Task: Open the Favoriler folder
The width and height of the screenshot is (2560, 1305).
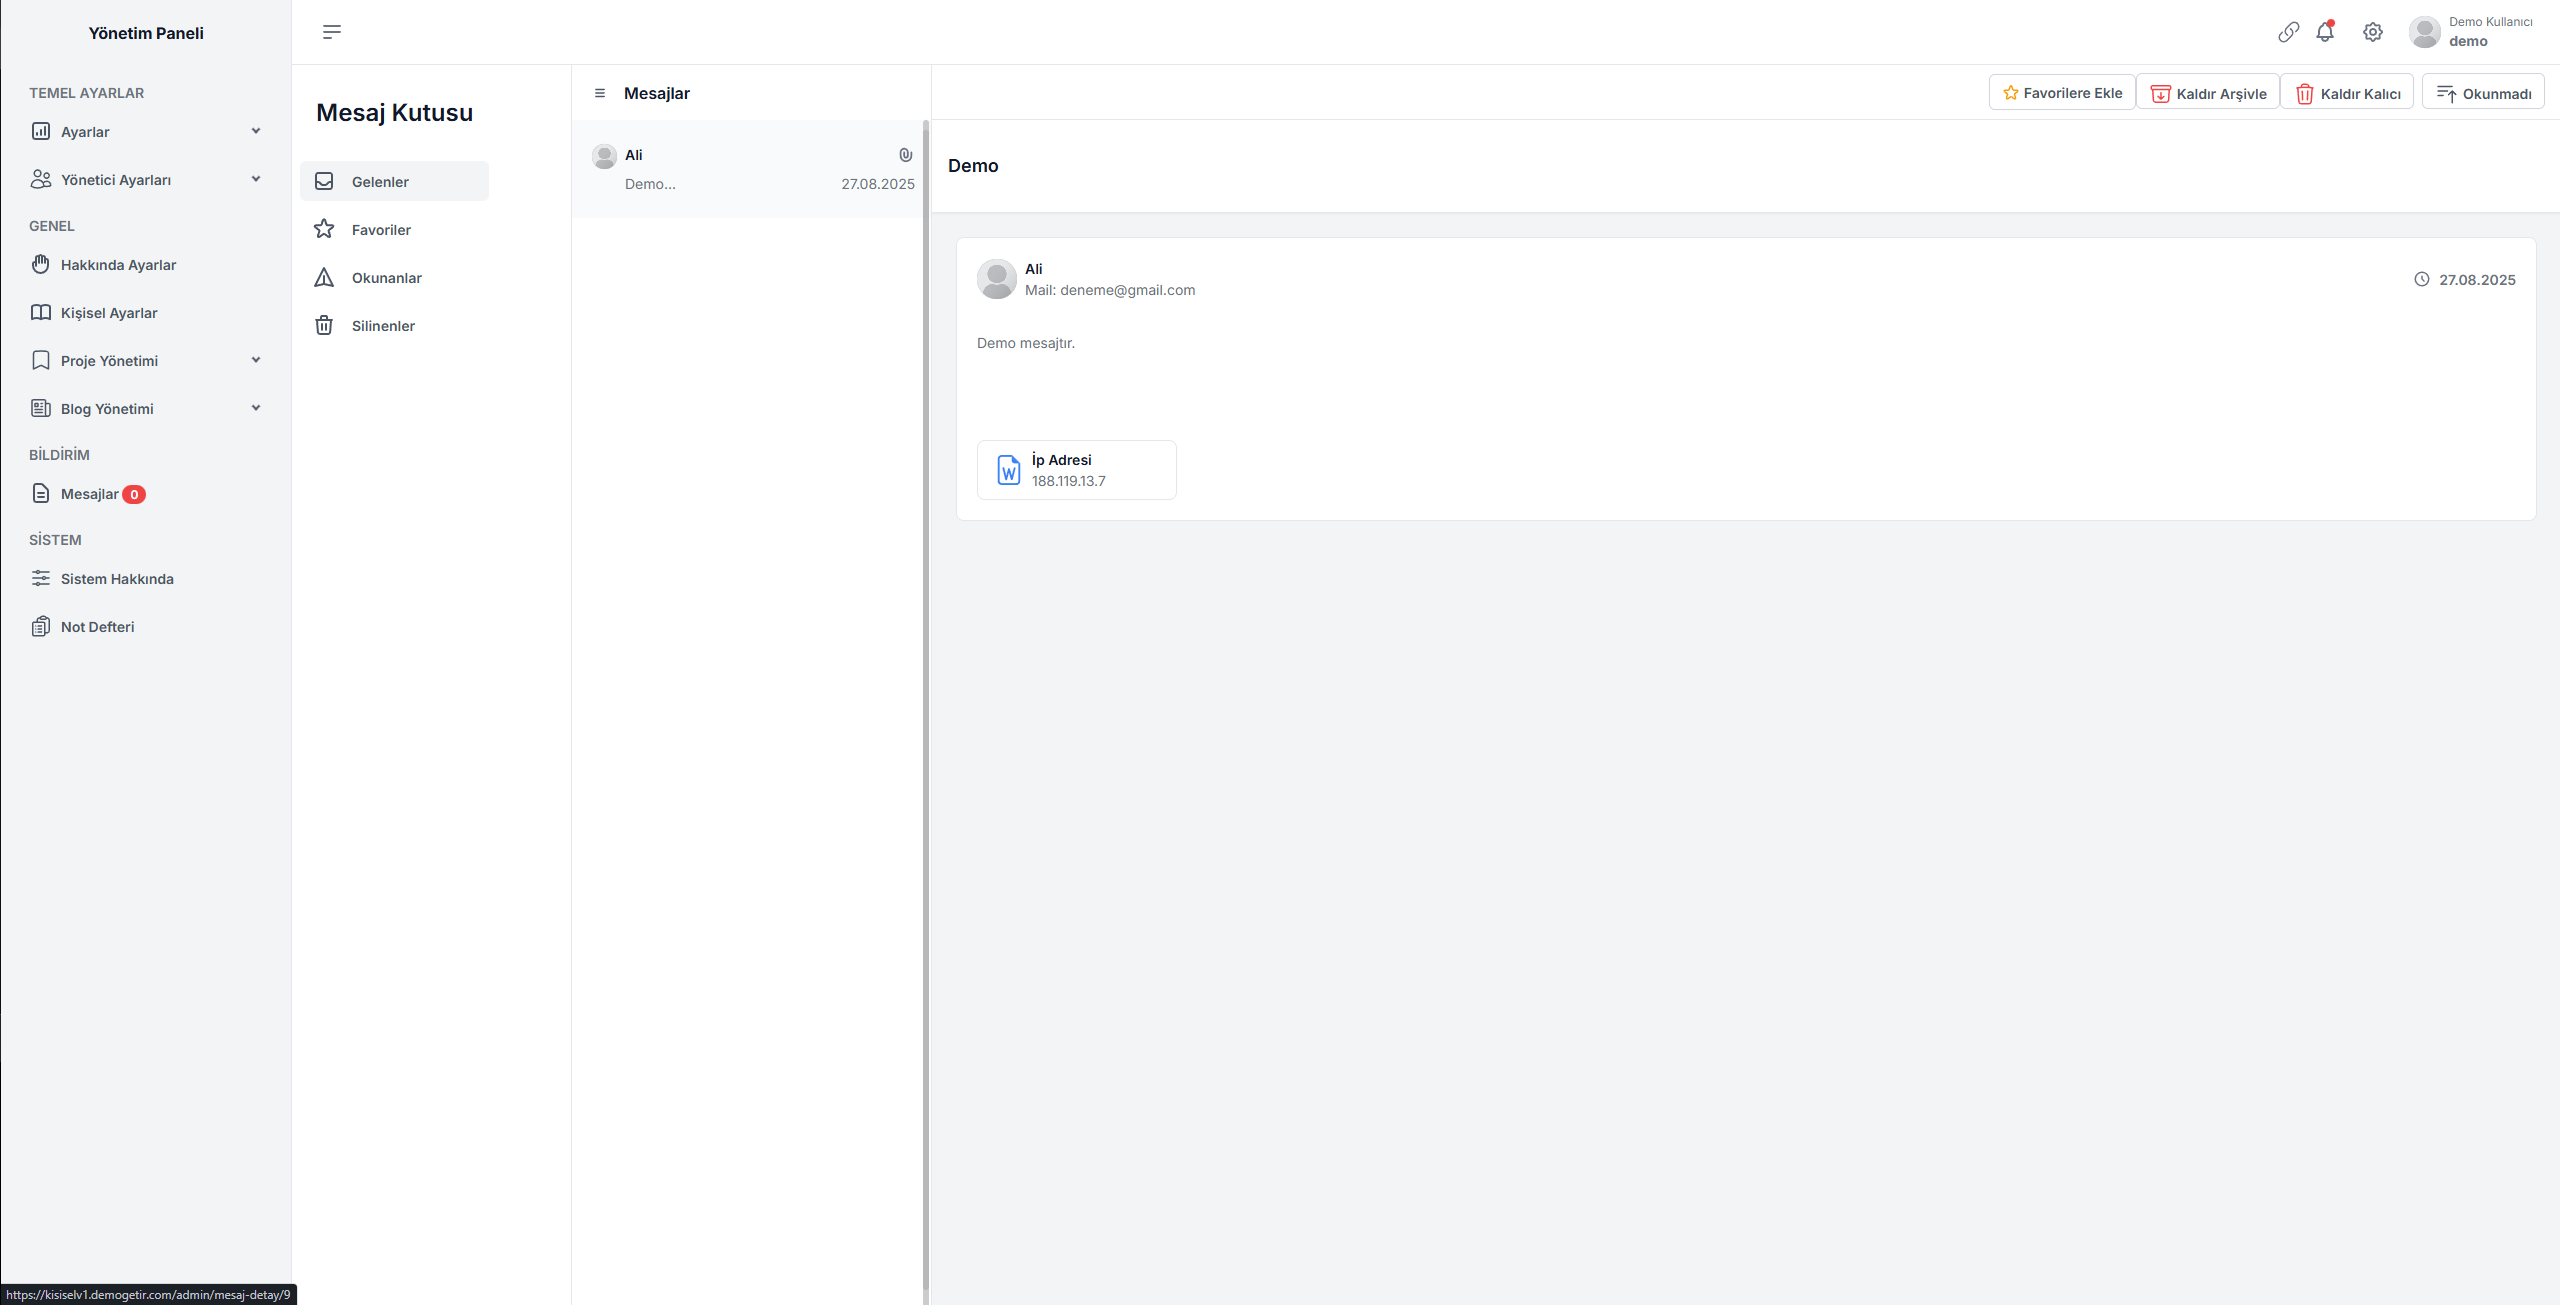Action: pyautogui.click(x=381, y=230)
